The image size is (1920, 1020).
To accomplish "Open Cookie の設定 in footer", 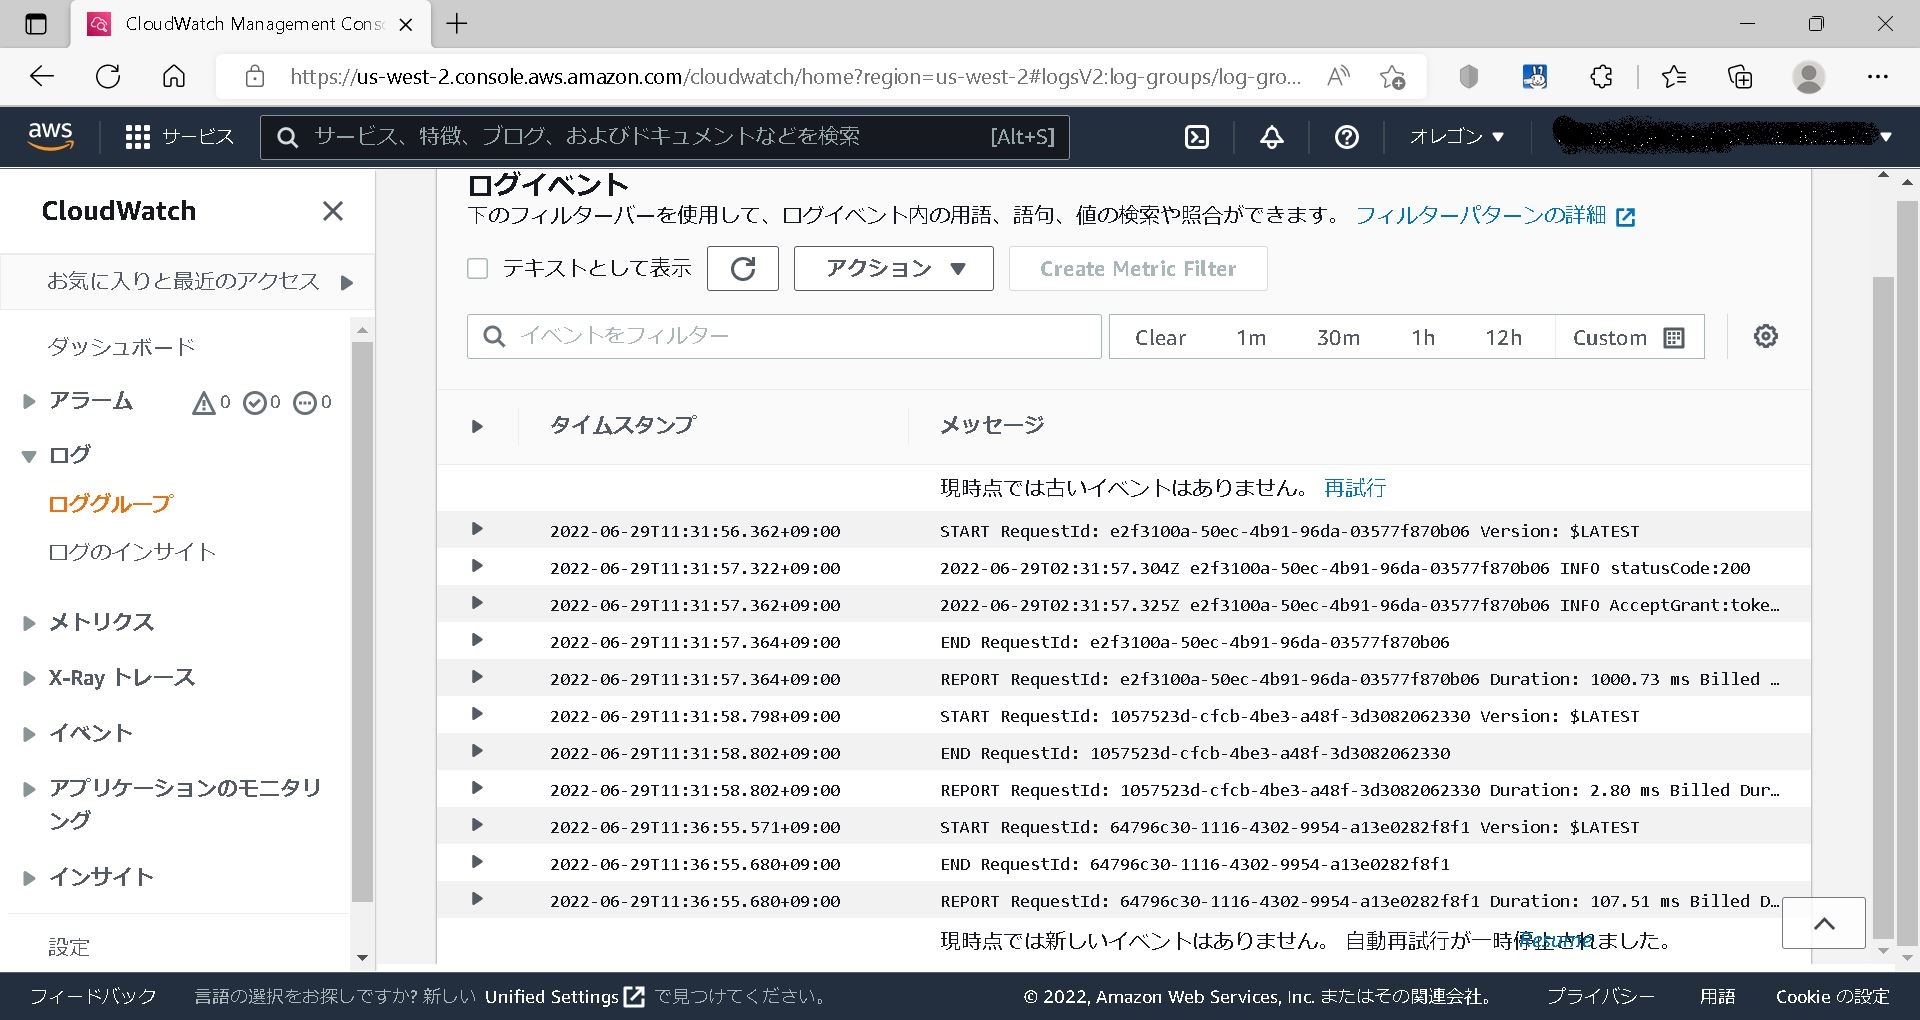I will pyautogui.click(x=1832, y=996).
